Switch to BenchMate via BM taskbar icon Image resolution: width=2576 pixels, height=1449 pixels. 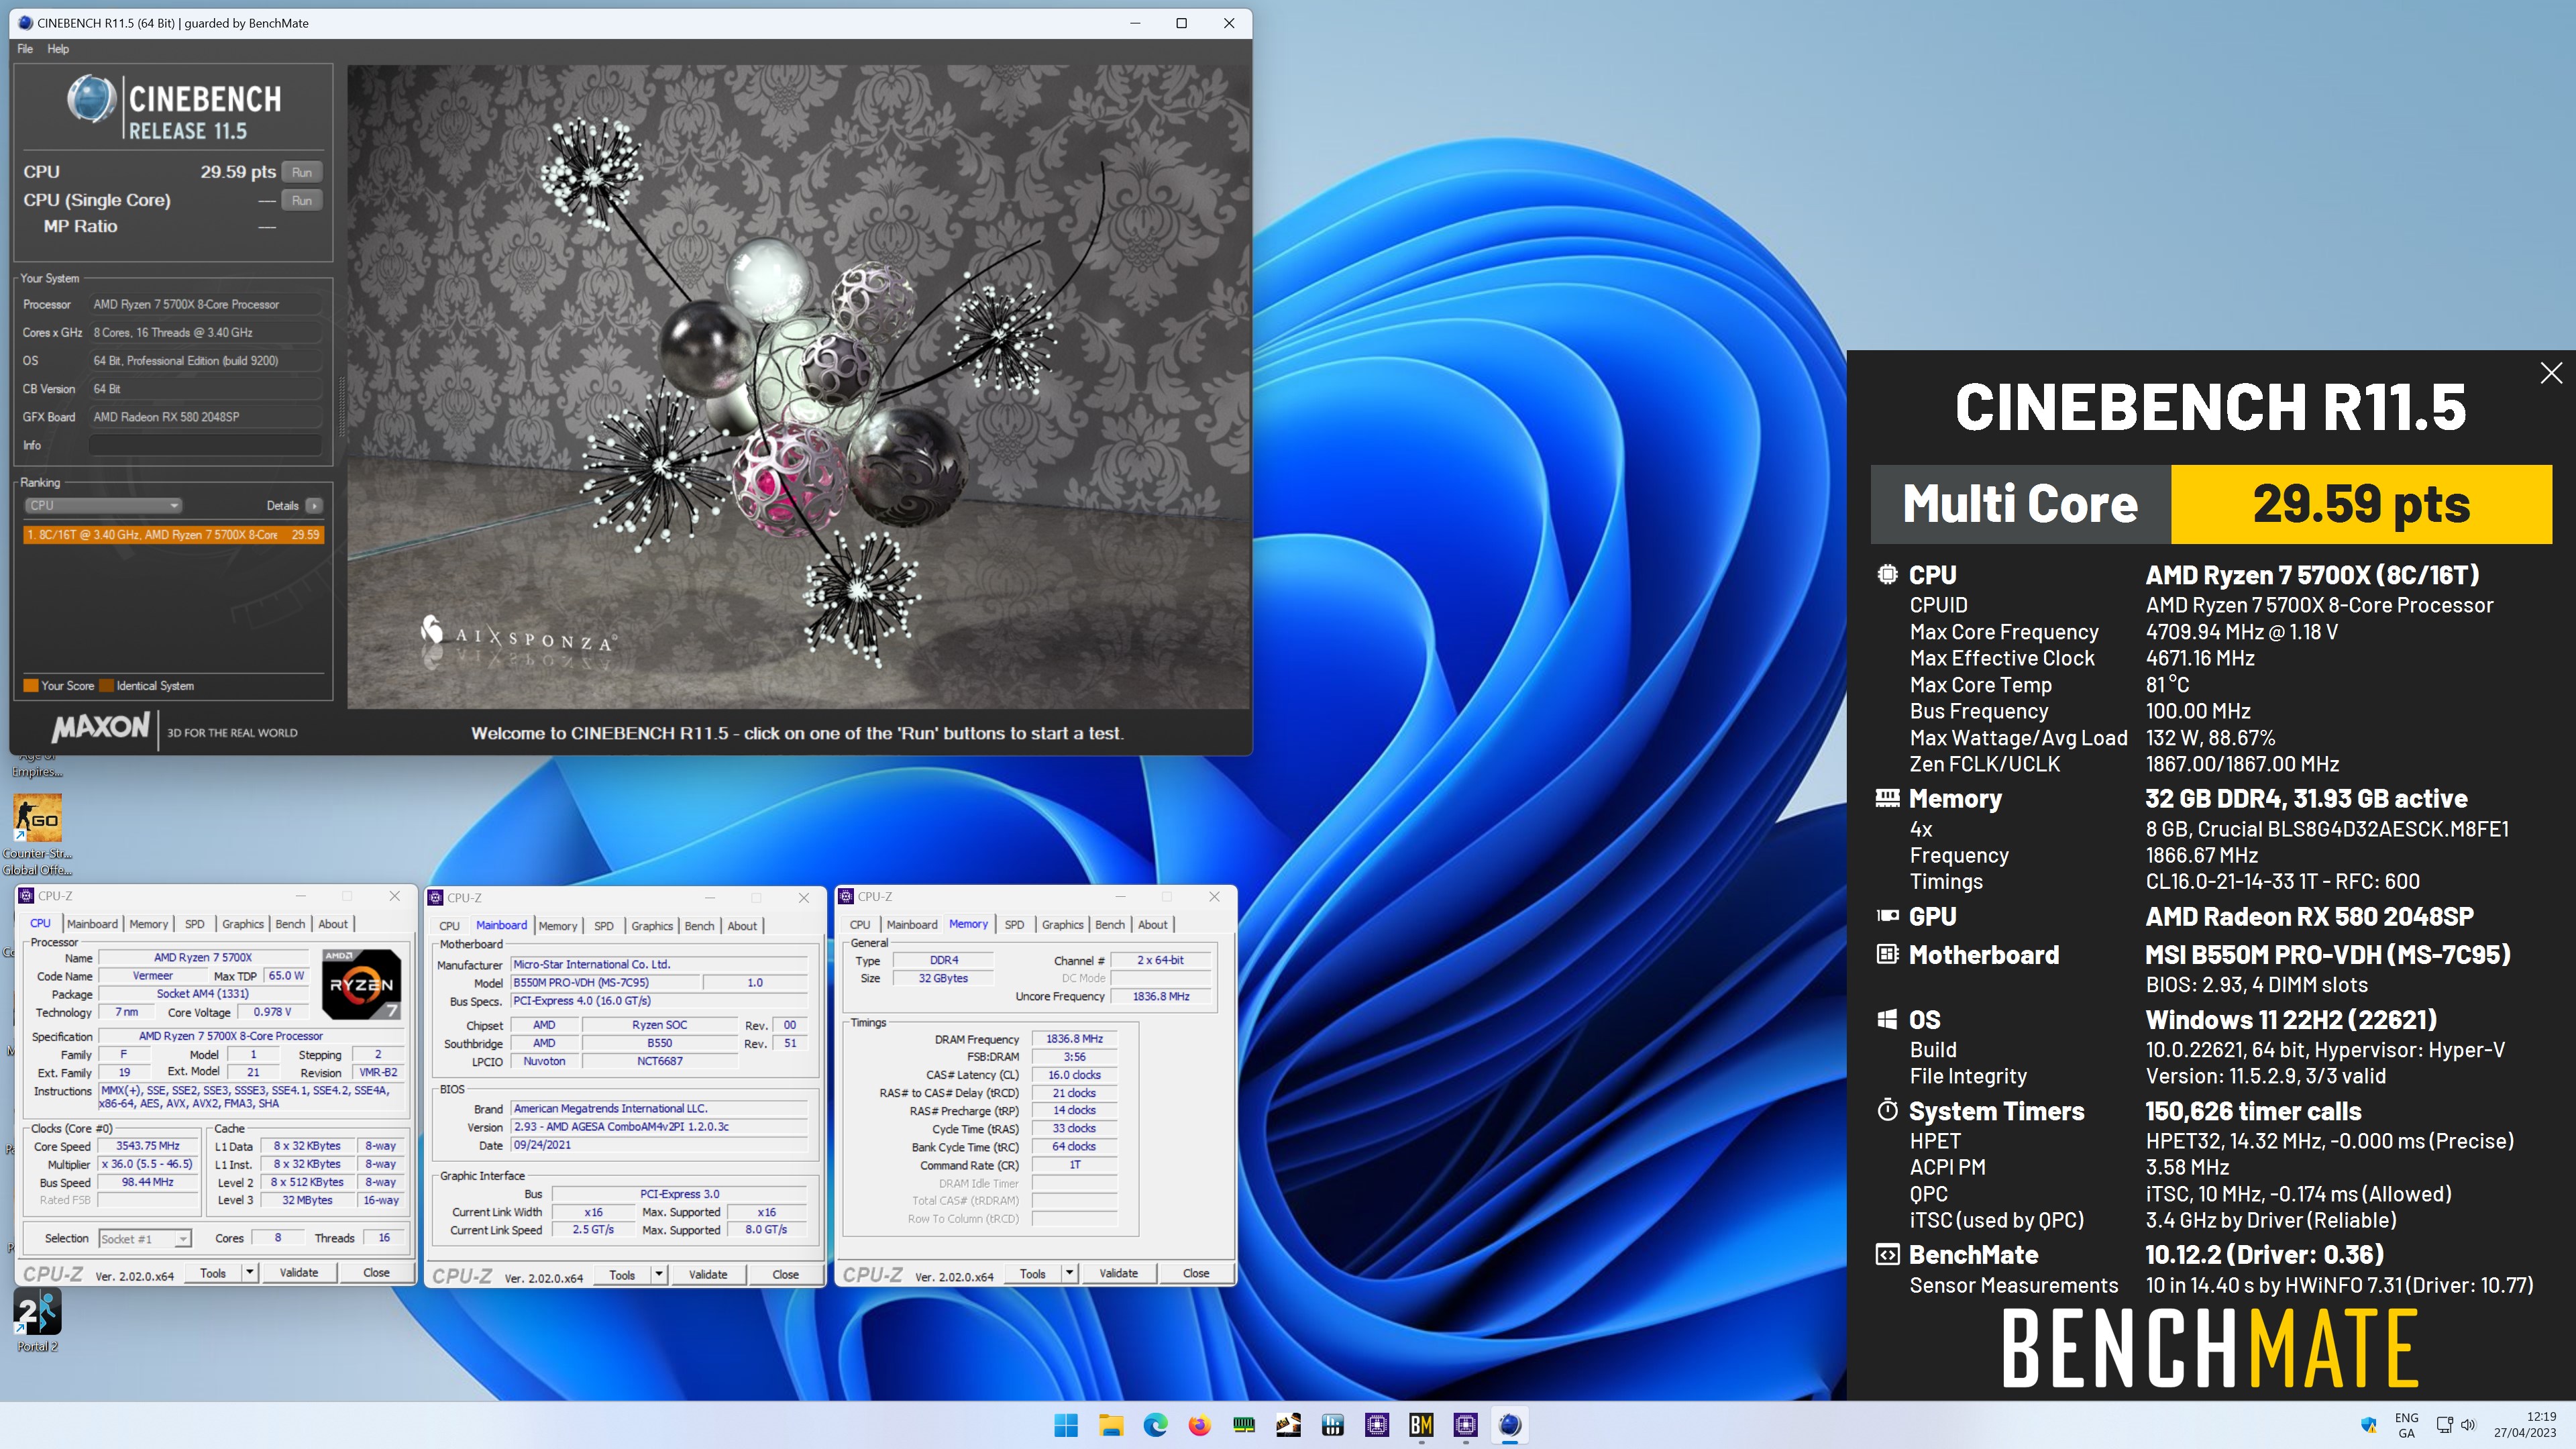click(x=1421, y=1425)
